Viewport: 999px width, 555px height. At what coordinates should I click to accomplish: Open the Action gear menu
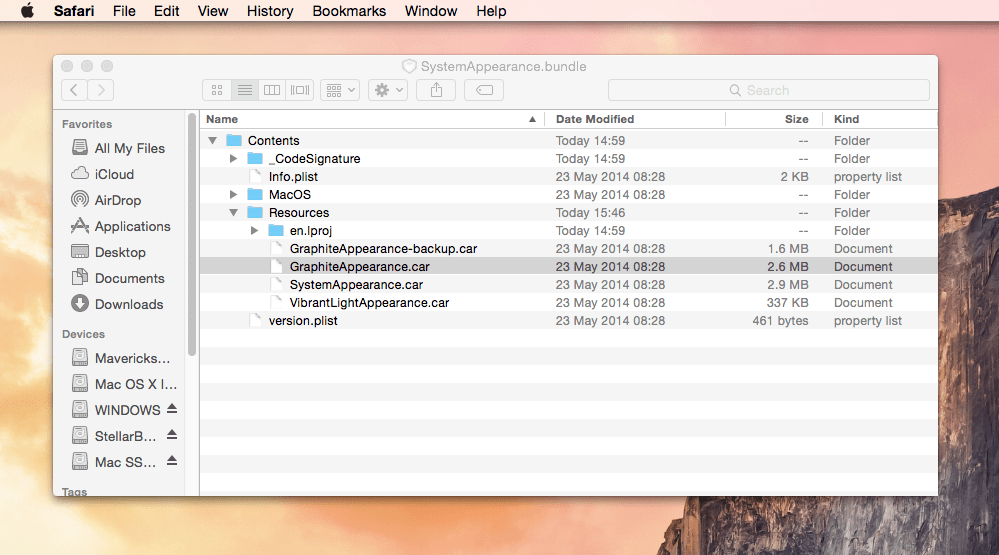tap(388, 90)
